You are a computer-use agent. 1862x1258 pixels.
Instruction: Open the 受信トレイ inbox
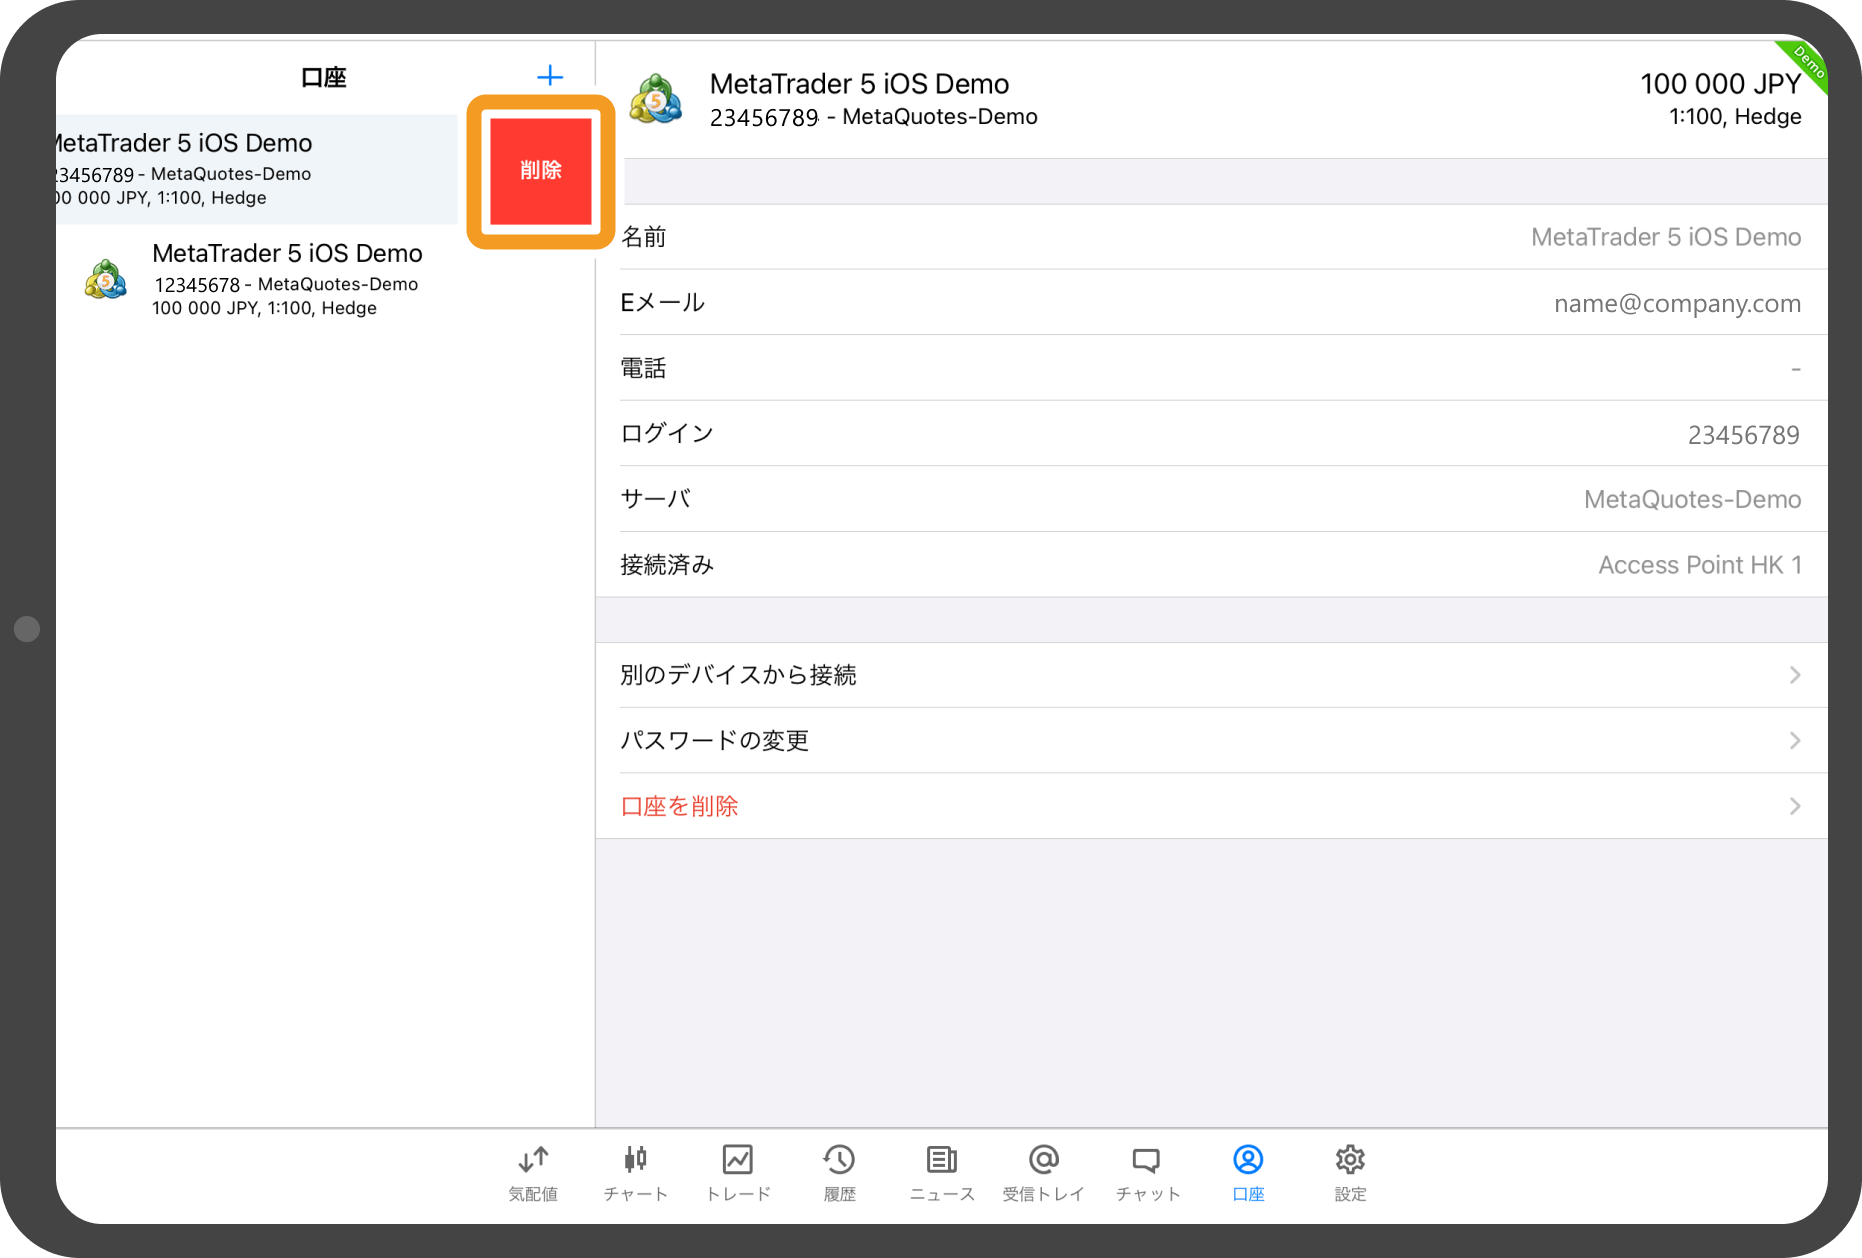[1043, 1172]
